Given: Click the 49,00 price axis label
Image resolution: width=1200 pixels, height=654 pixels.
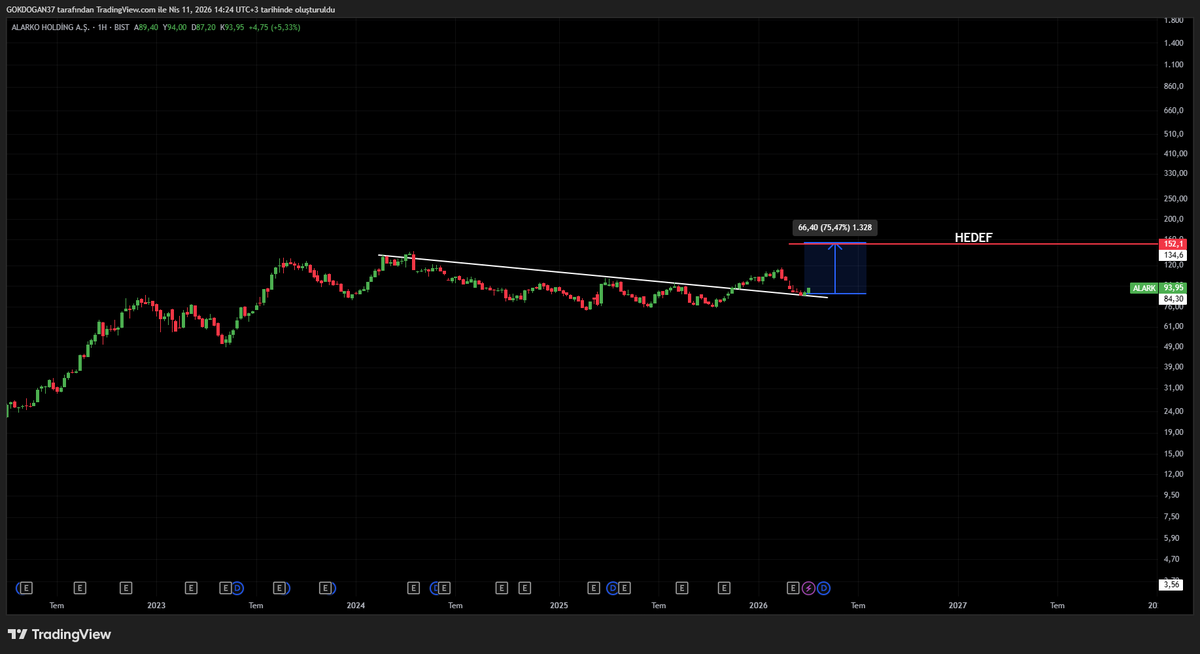Looking at the screenshot, I should (1174, 347).
